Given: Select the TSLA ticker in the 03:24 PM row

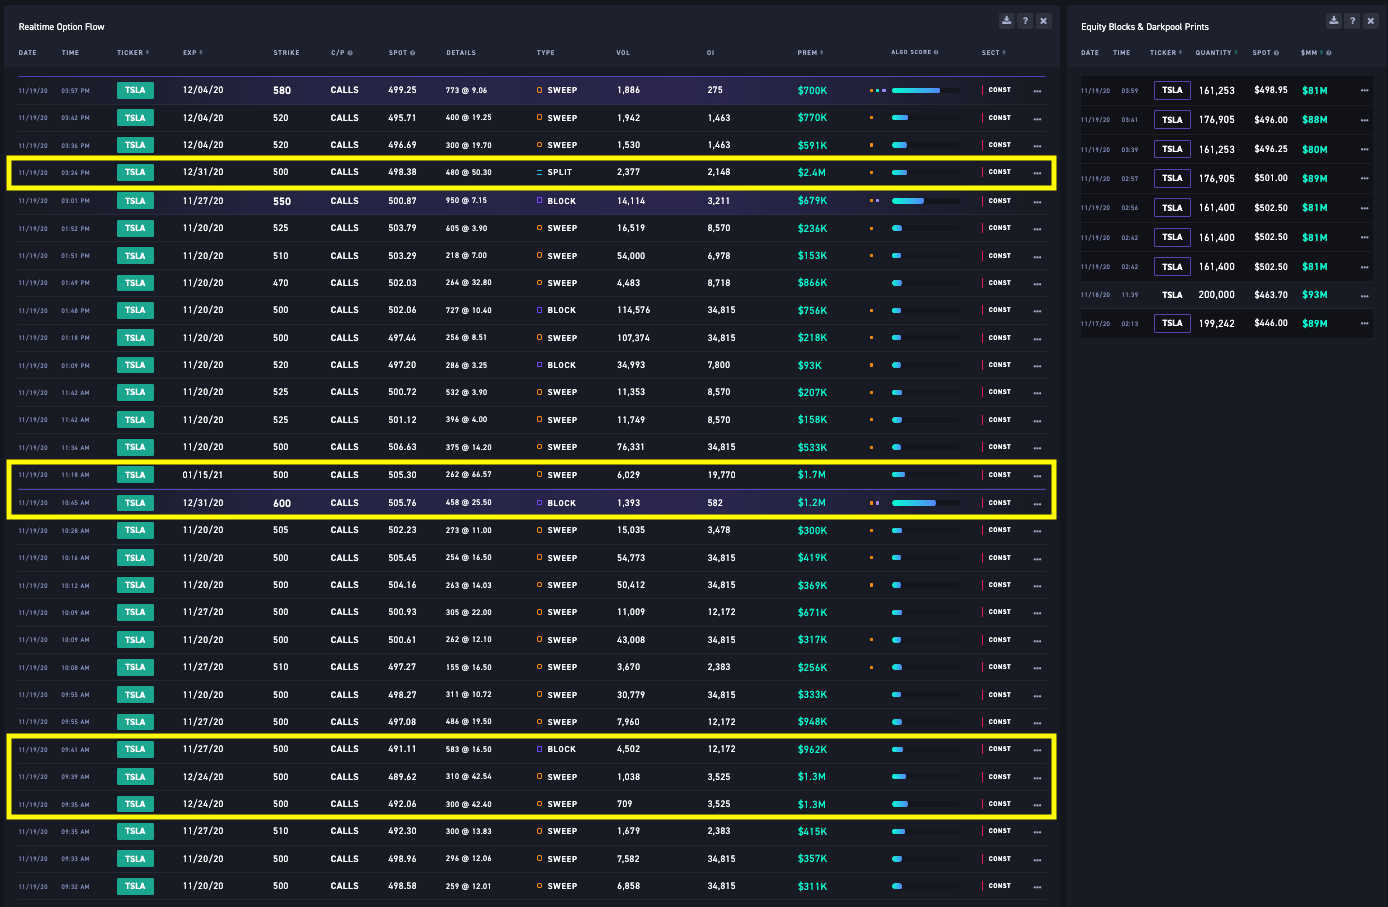Looking at the screenshot, I should click(135, 172).
